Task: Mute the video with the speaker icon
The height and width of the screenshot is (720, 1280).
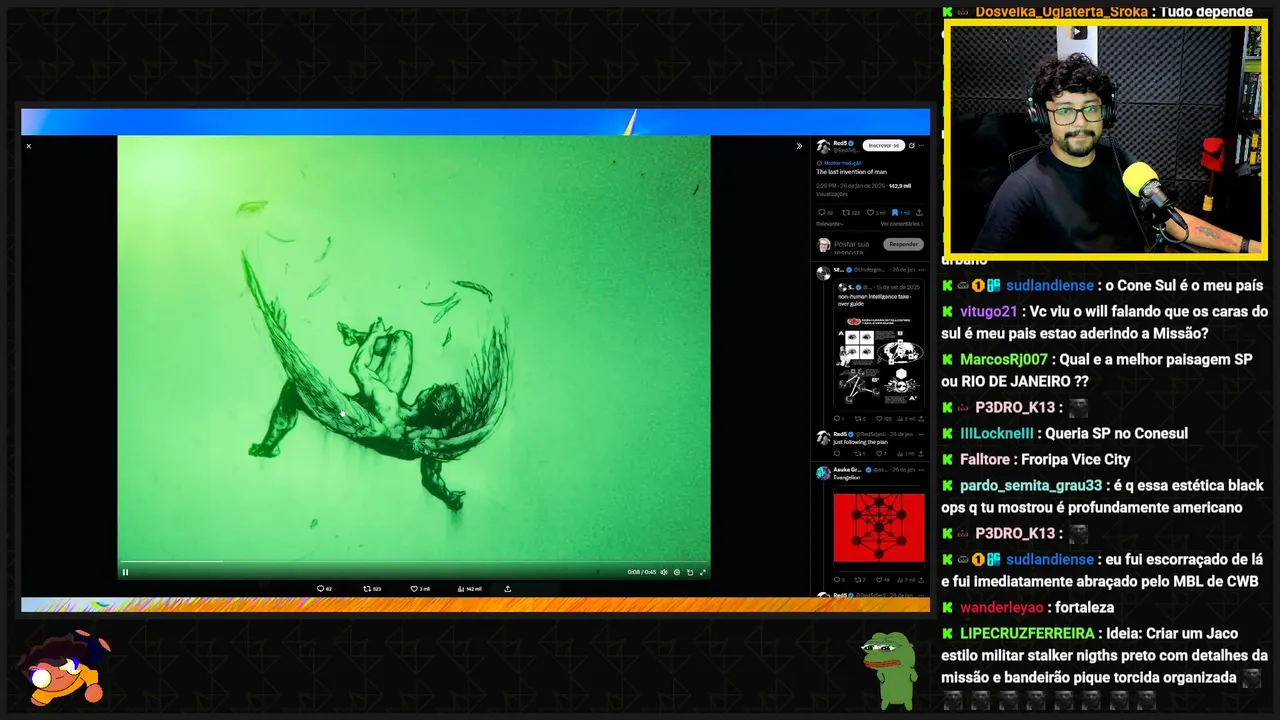Action: [663, 572]
